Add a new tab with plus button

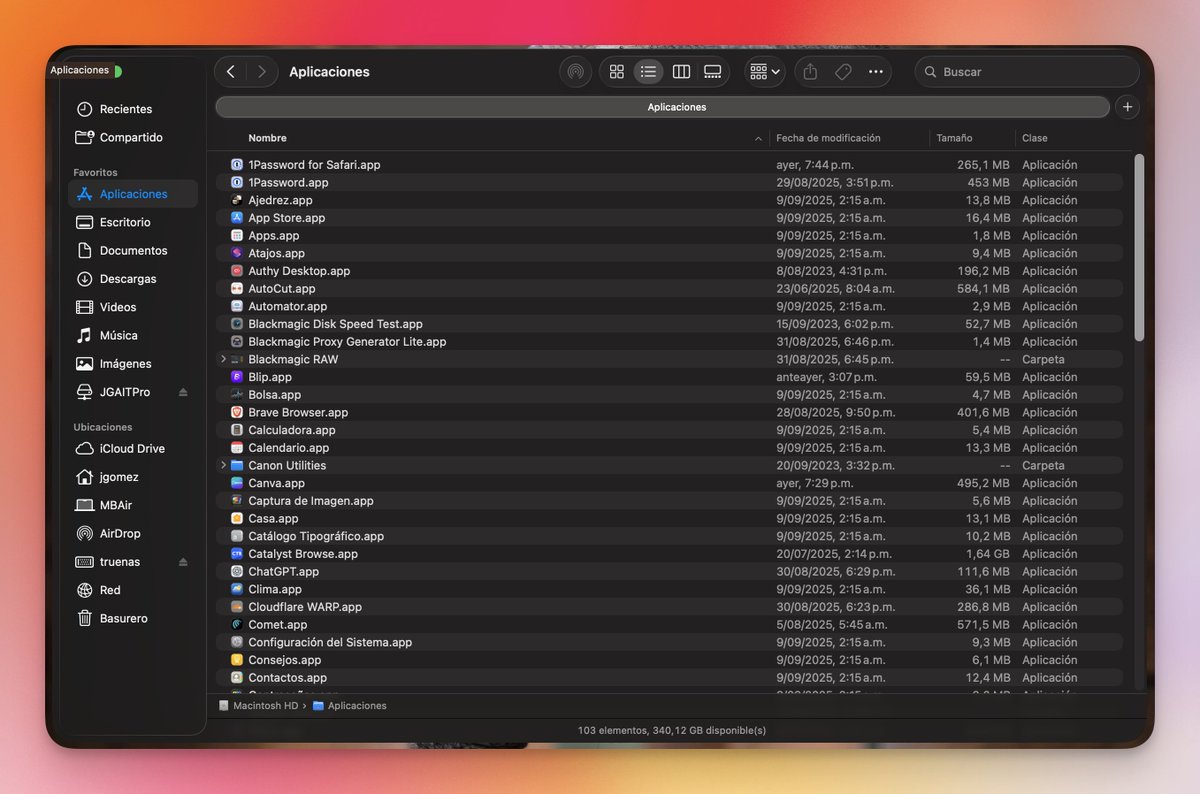click(1127, 107)
